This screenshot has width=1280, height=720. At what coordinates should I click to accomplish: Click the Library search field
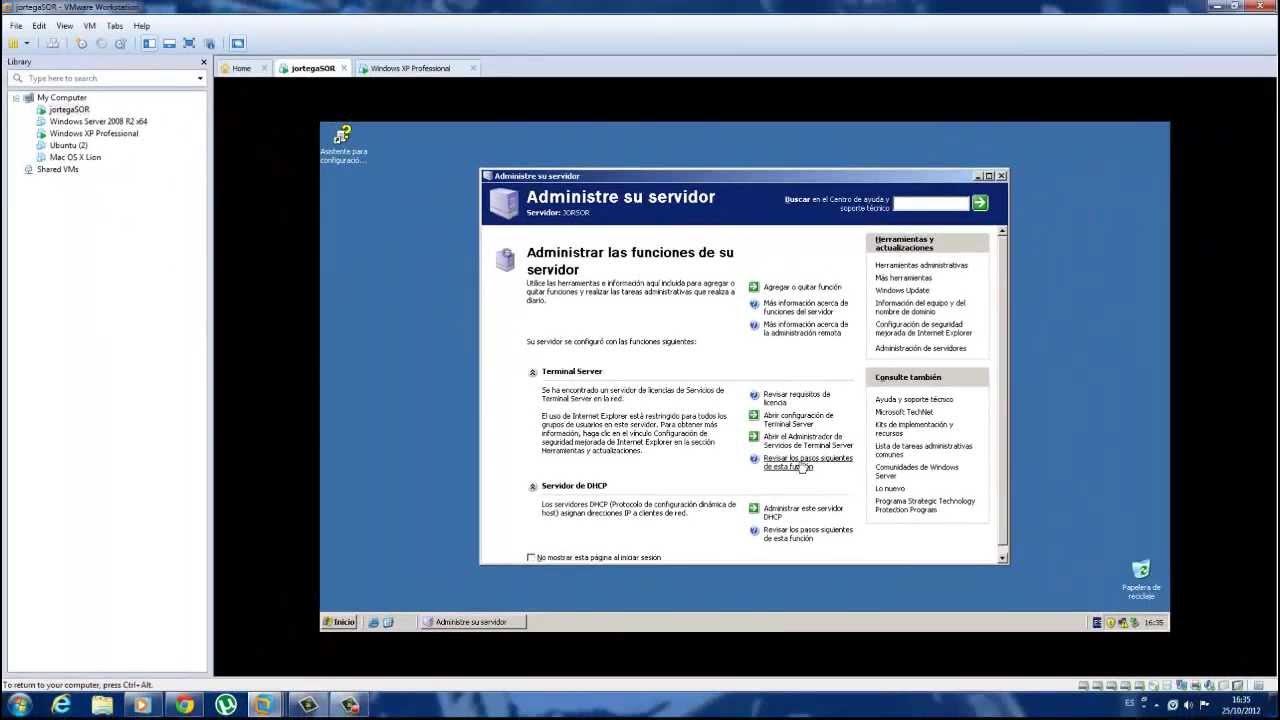(108, 78)
